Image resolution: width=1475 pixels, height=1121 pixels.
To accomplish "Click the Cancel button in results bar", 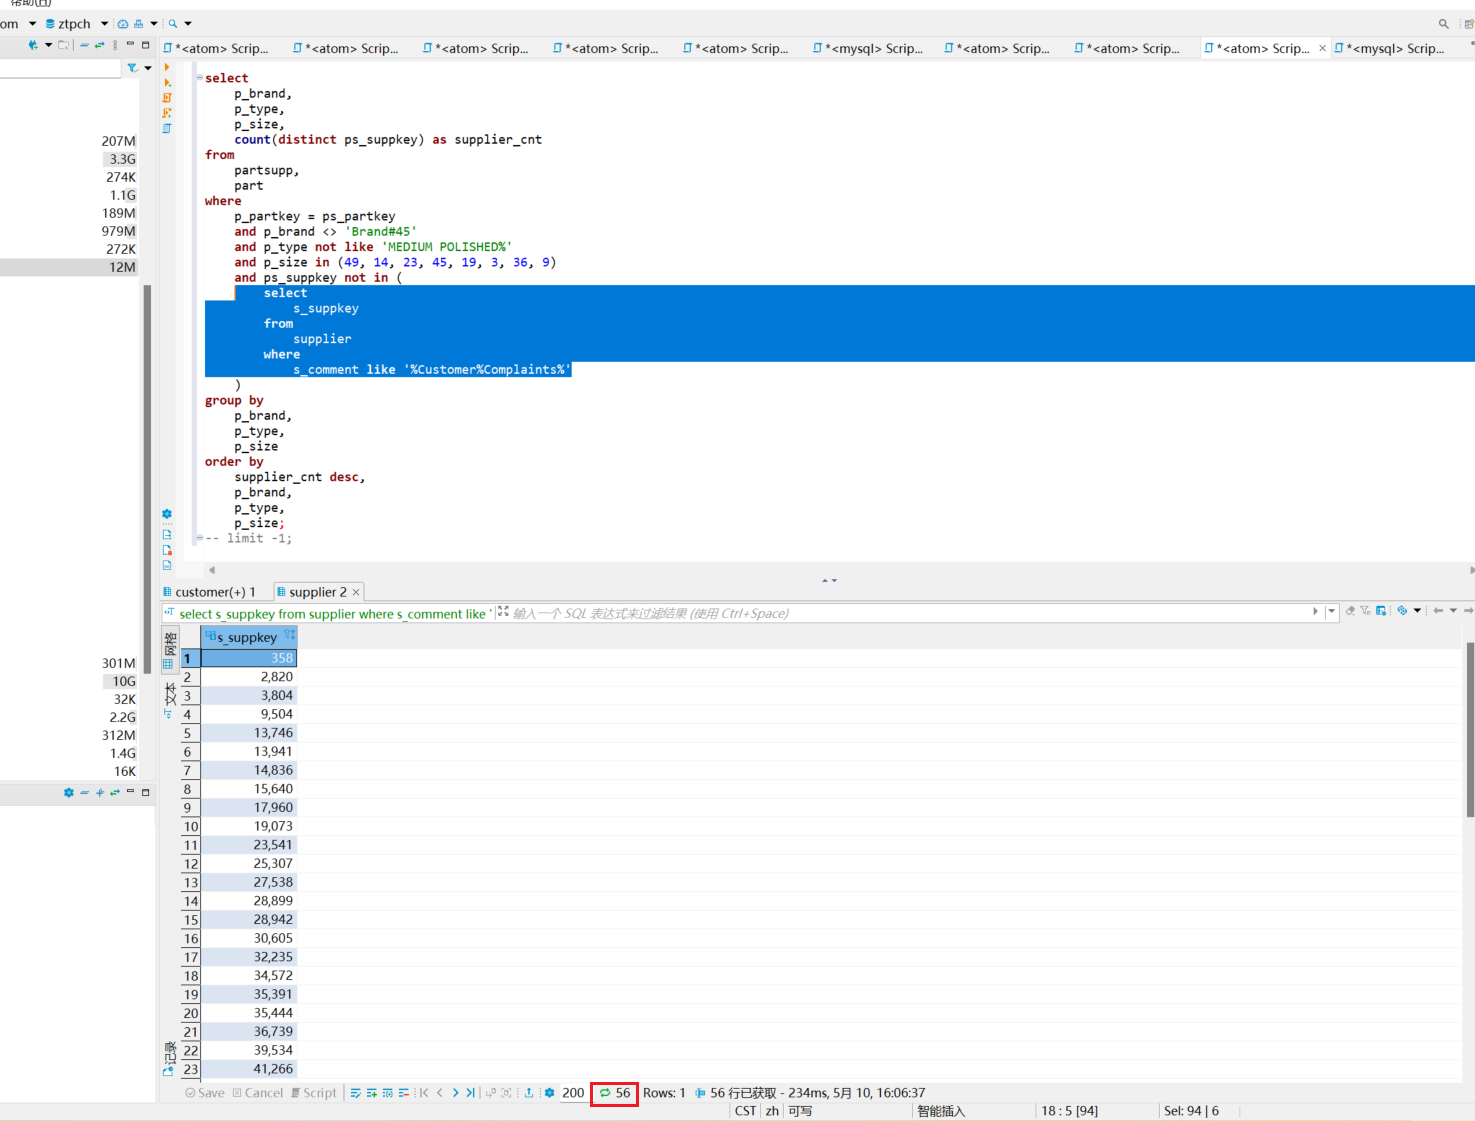I will [258, 1093].
